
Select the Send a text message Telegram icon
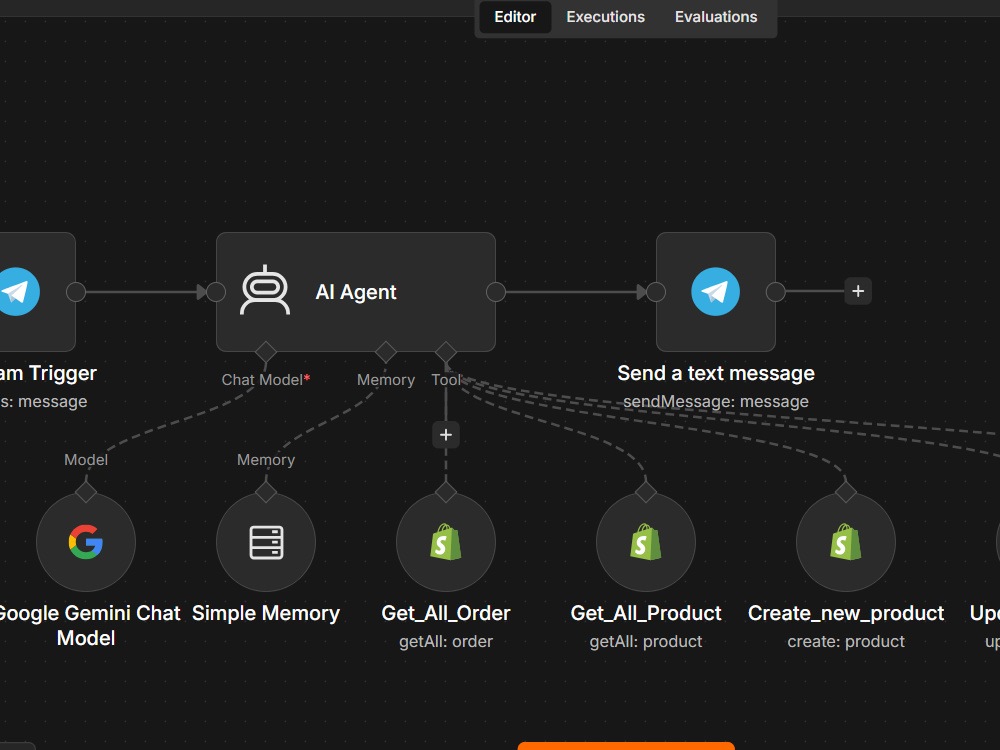[x=716, y=291]
